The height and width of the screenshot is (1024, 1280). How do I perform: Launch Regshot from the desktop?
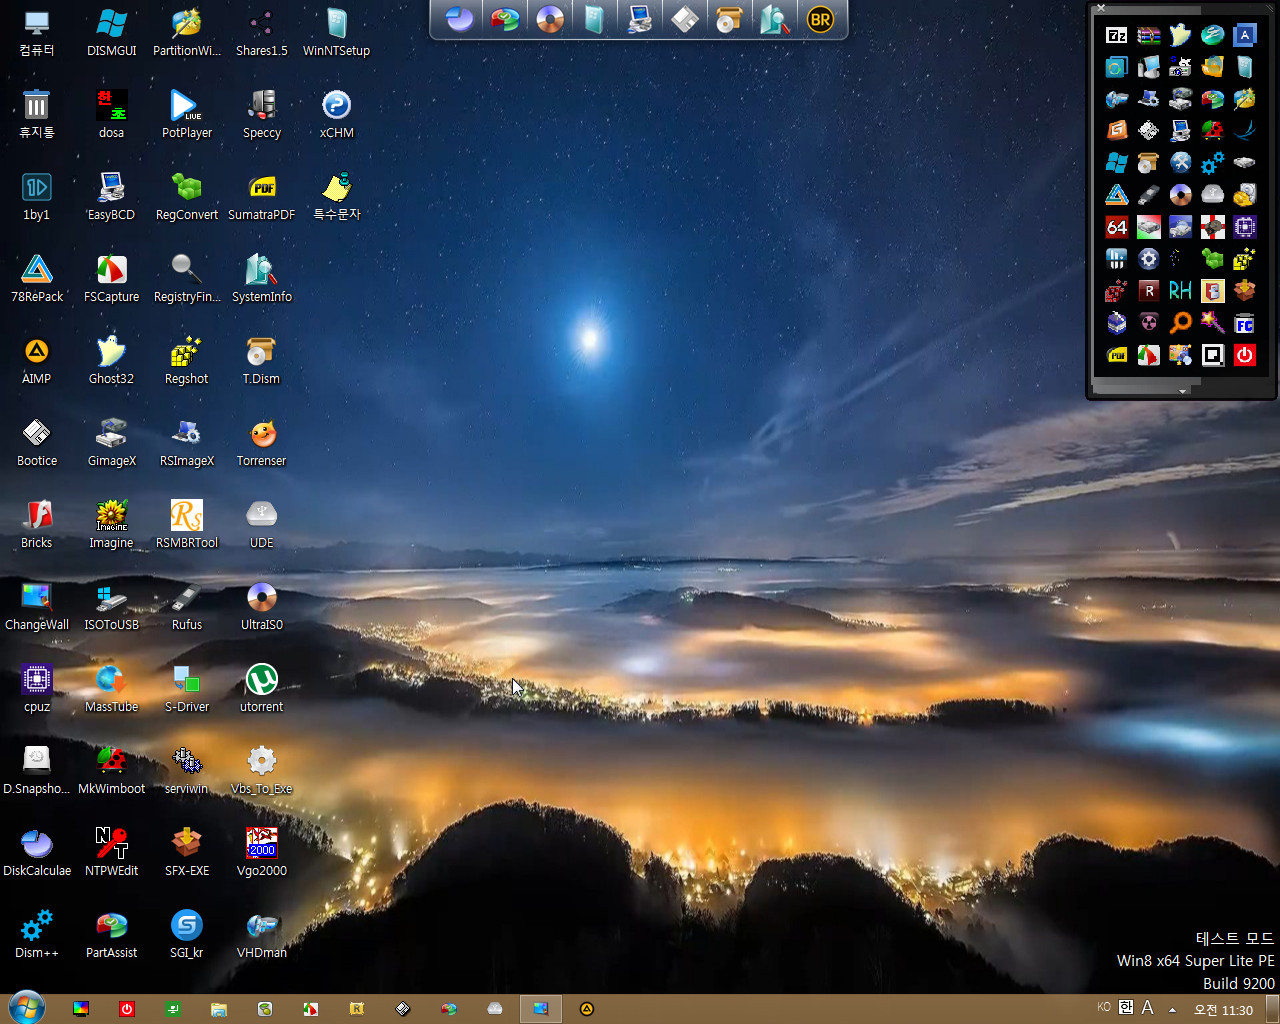point(187,361)
